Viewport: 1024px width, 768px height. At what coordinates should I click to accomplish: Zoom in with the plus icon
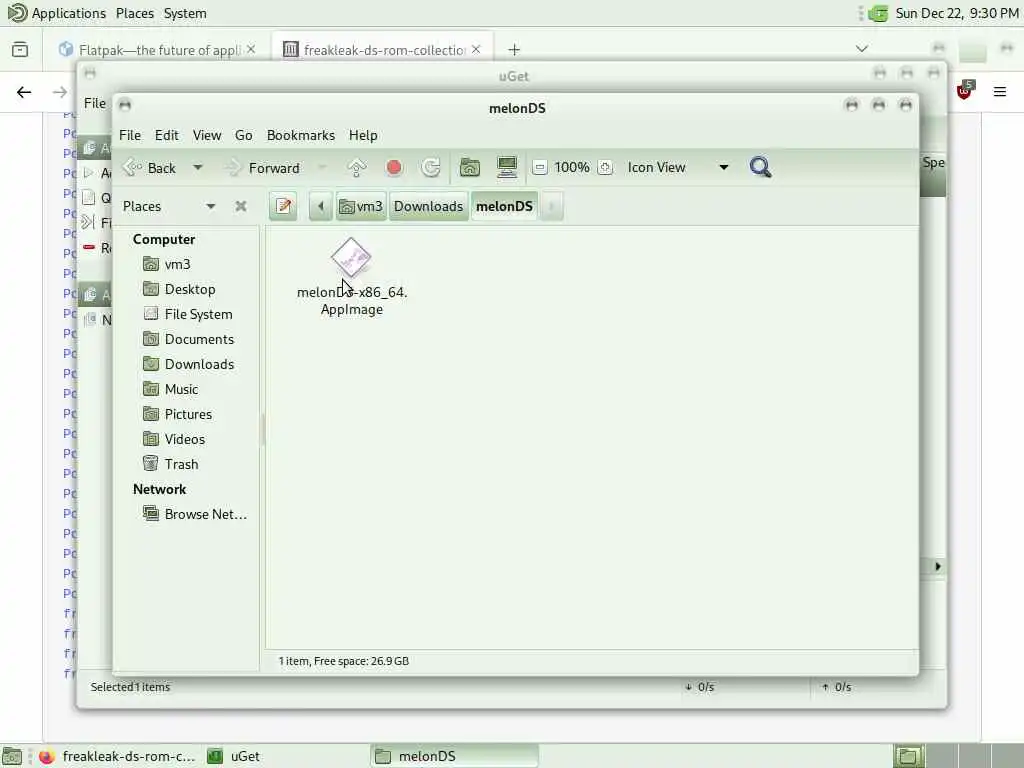(605, 168)
